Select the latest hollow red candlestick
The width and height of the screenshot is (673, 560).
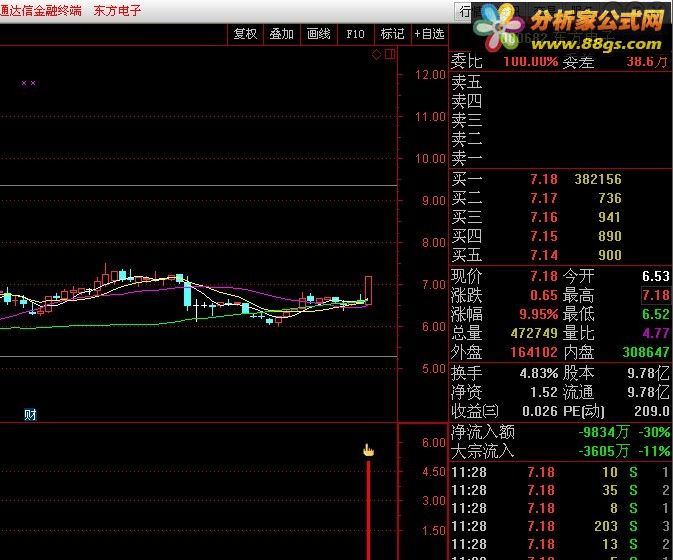coord(368,291)
